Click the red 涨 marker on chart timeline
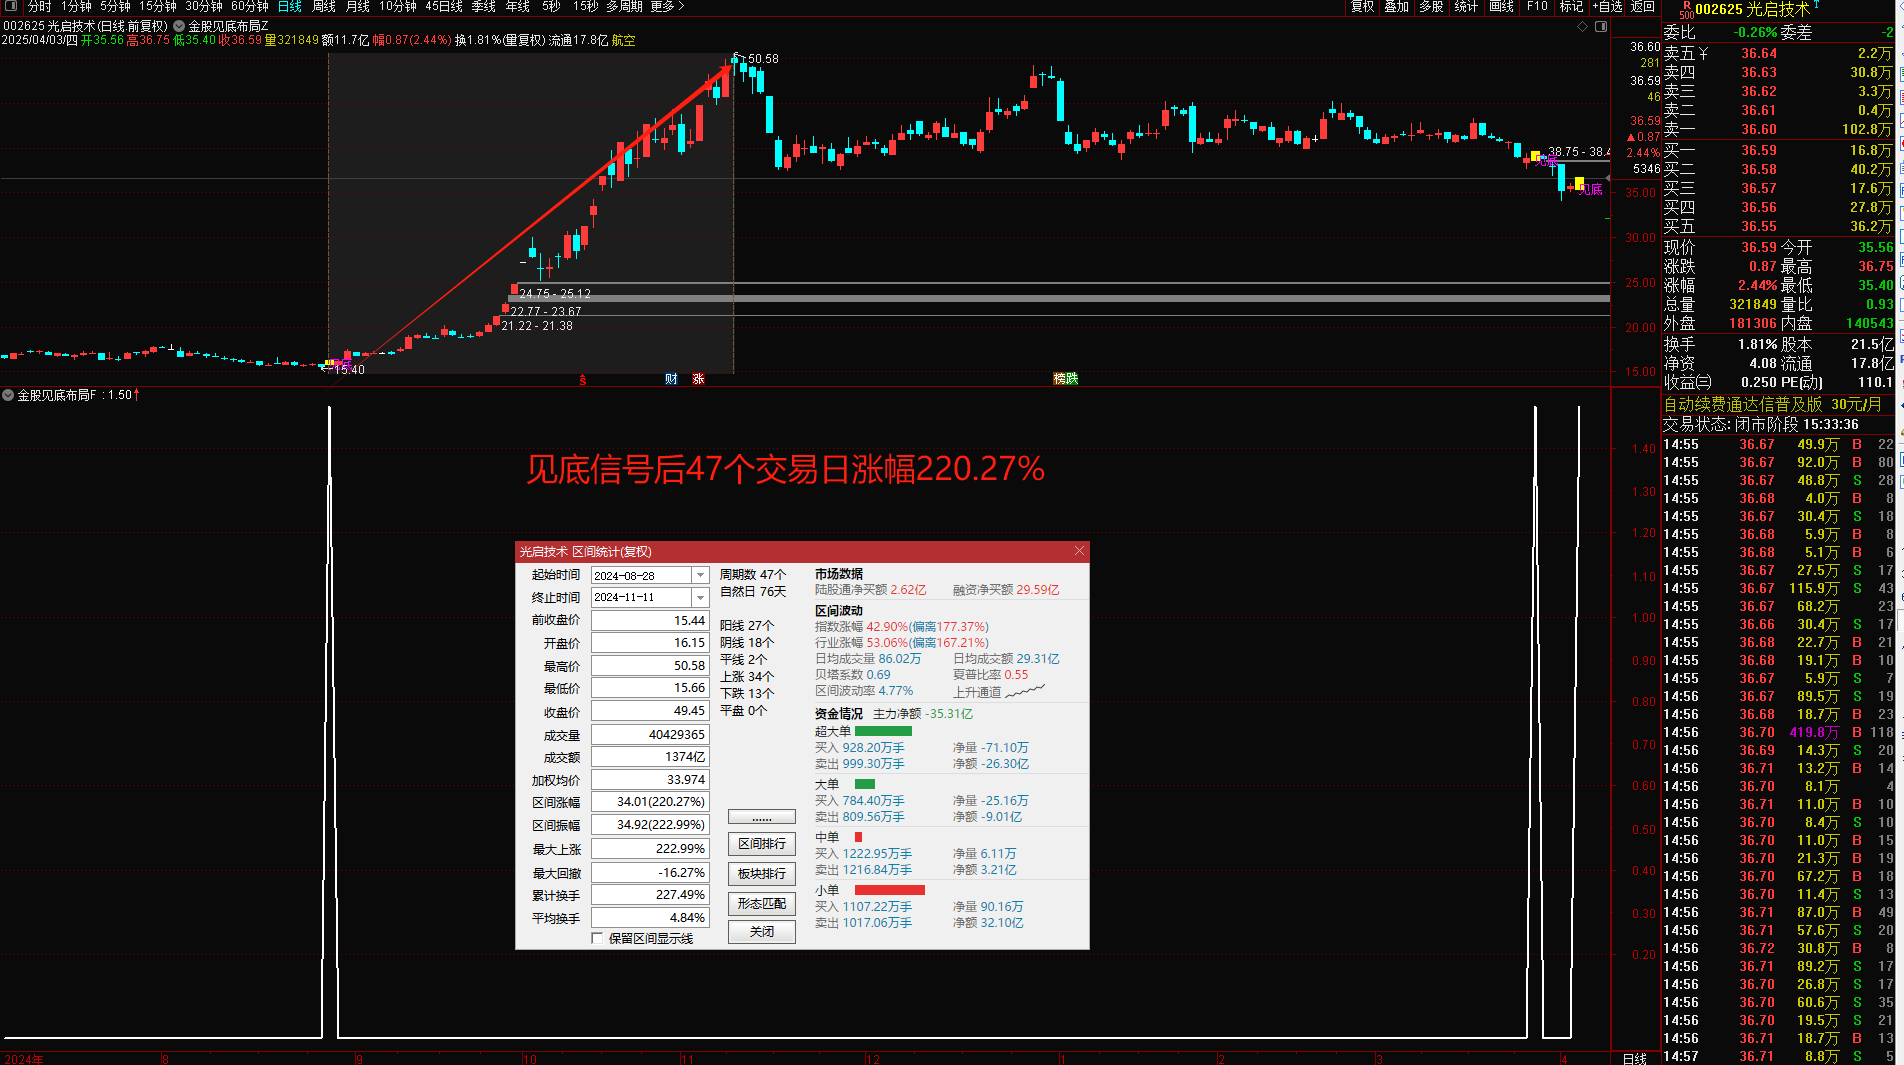 click(x=698, y=379)
